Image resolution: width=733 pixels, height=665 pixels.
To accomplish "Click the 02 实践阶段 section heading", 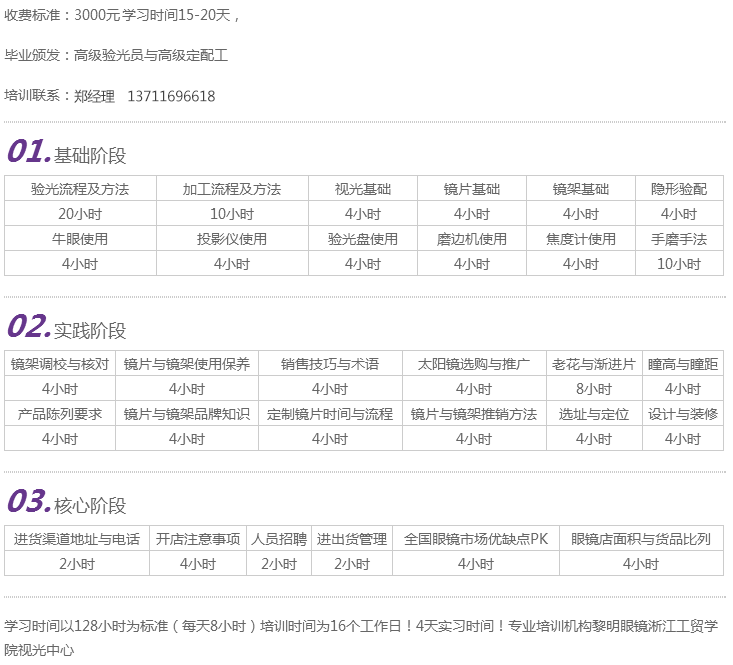I will point(68,328).
